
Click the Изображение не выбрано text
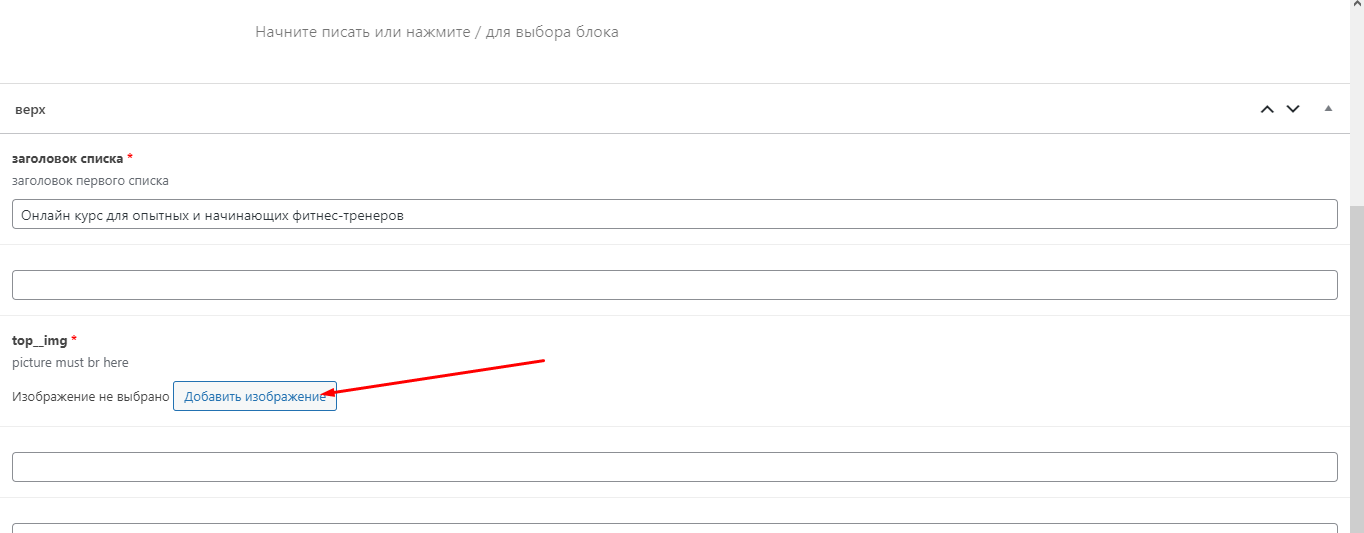pos(91,397)
